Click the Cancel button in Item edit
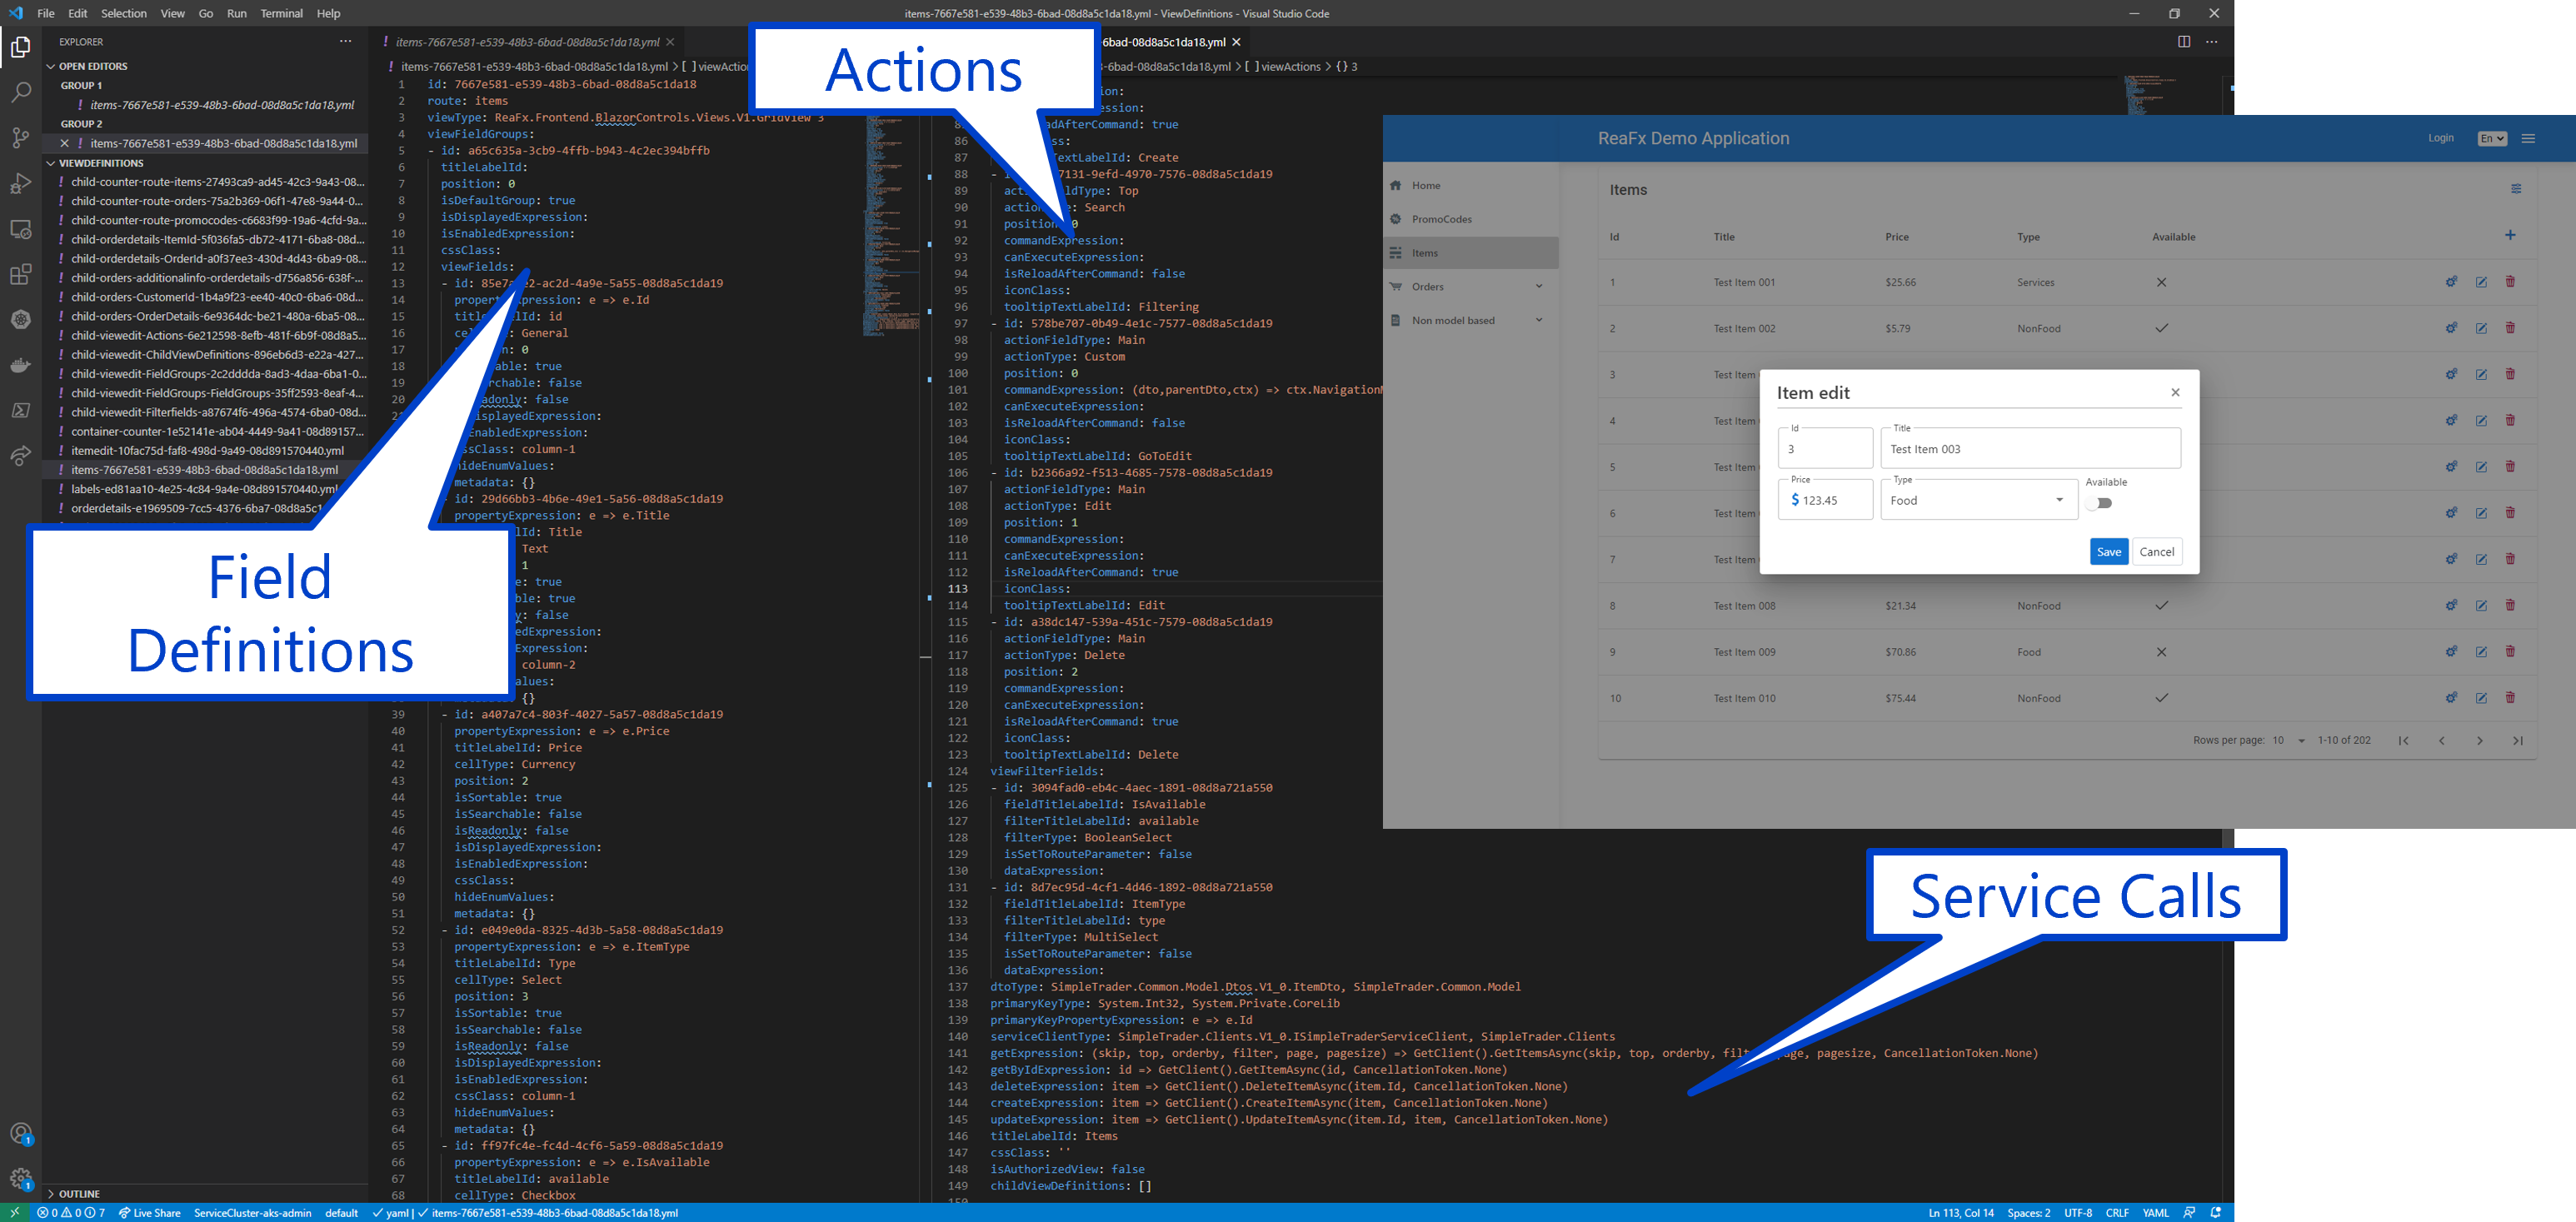The image size is (2576, 1222). coord(2156,552)
